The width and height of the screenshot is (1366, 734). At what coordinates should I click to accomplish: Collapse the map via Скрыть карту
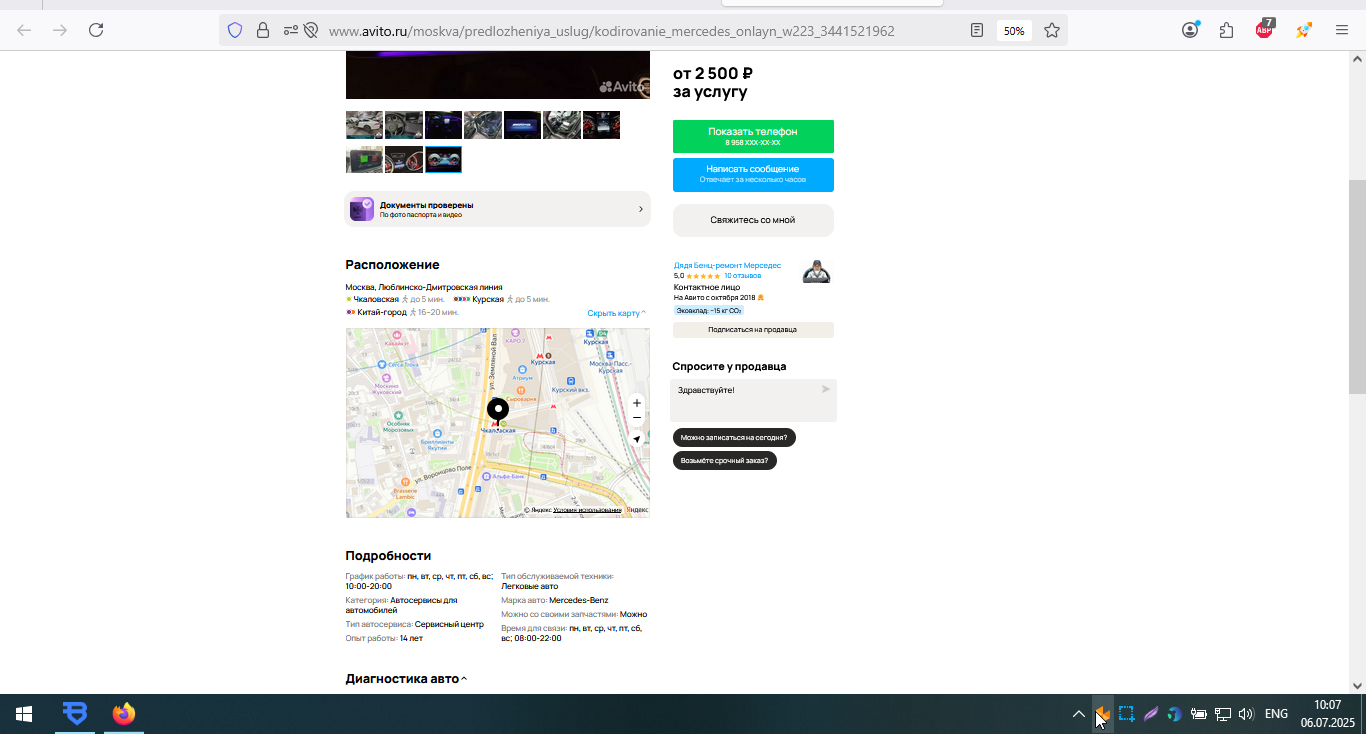click(616, 313)
